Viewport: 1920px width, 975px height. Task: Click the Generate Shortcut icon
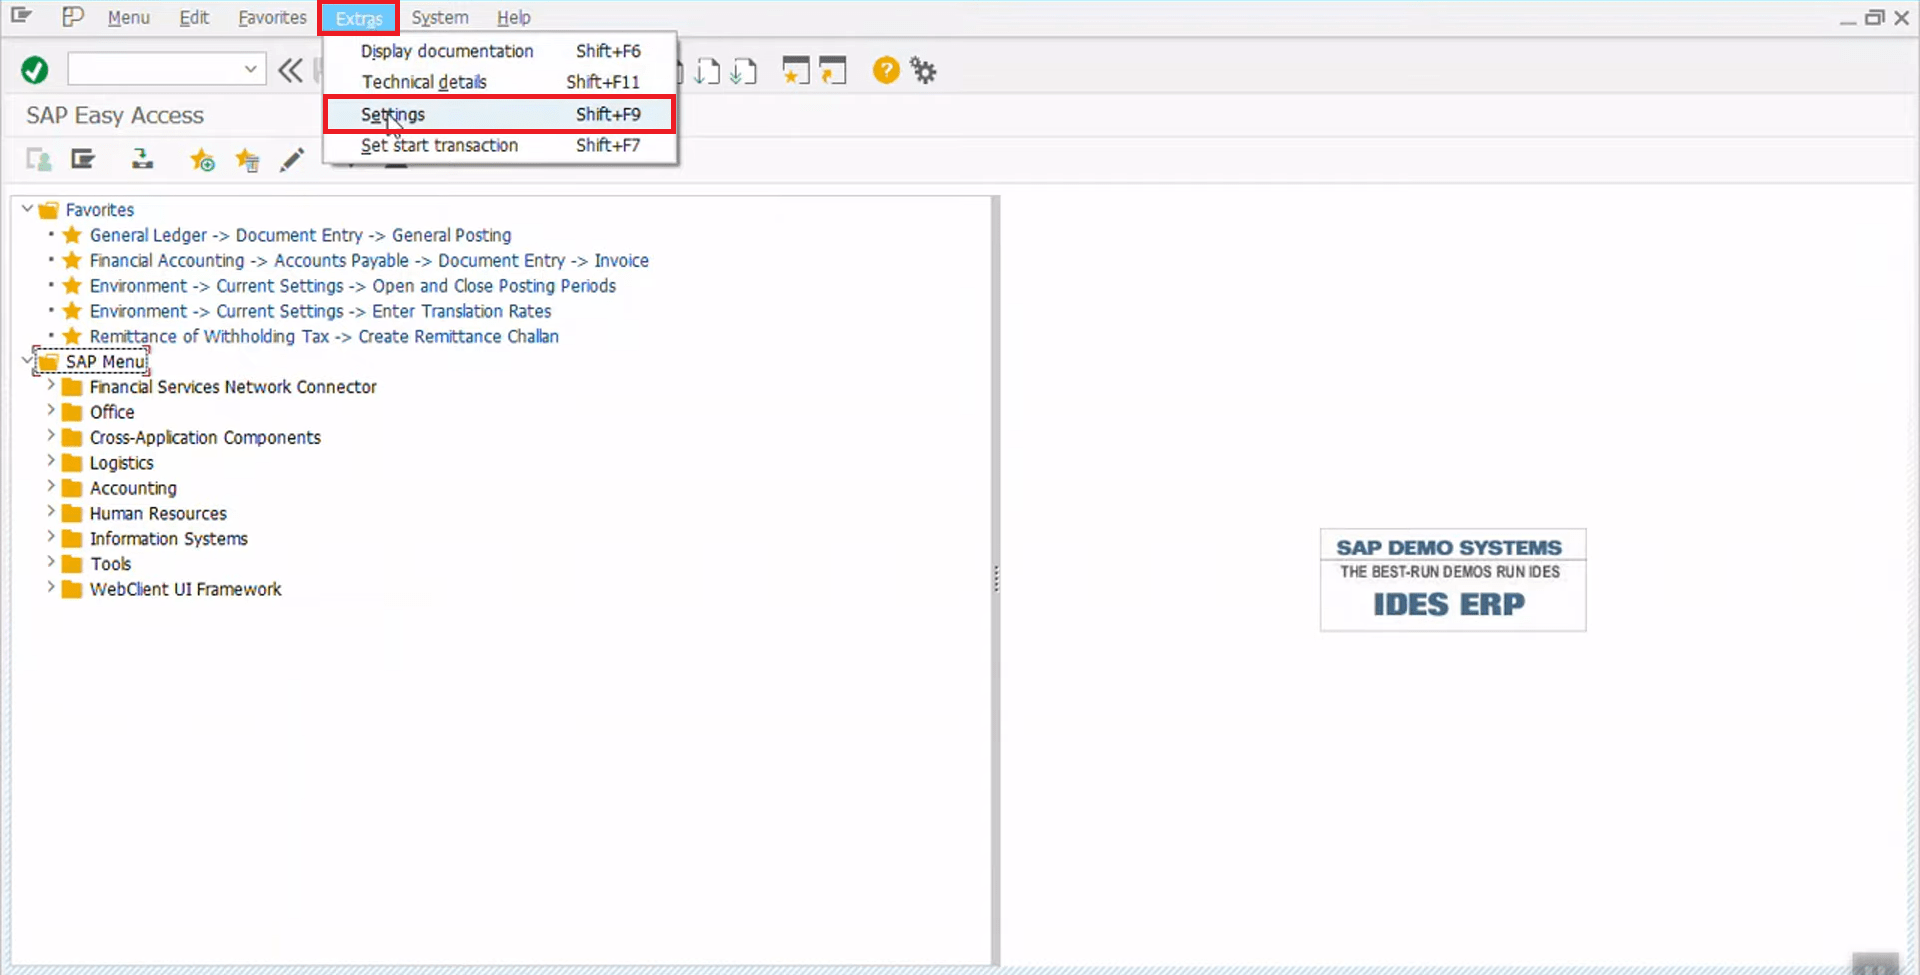(834, 70)
